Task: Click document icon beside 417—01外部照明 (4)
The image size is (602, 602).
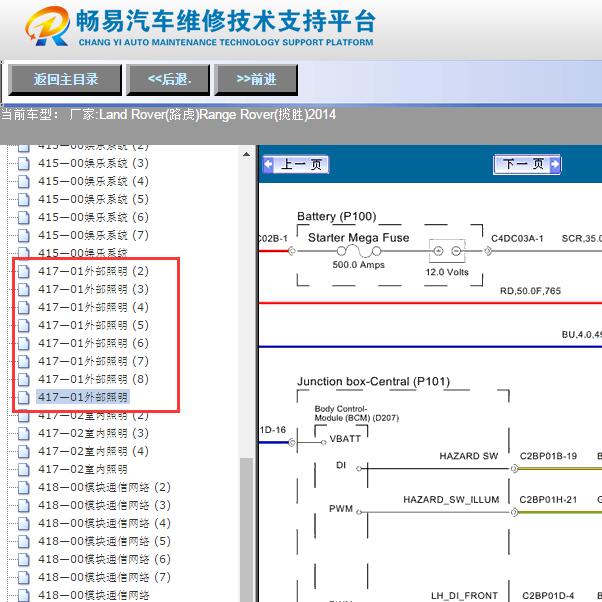Action: click(x=24, y=308)
